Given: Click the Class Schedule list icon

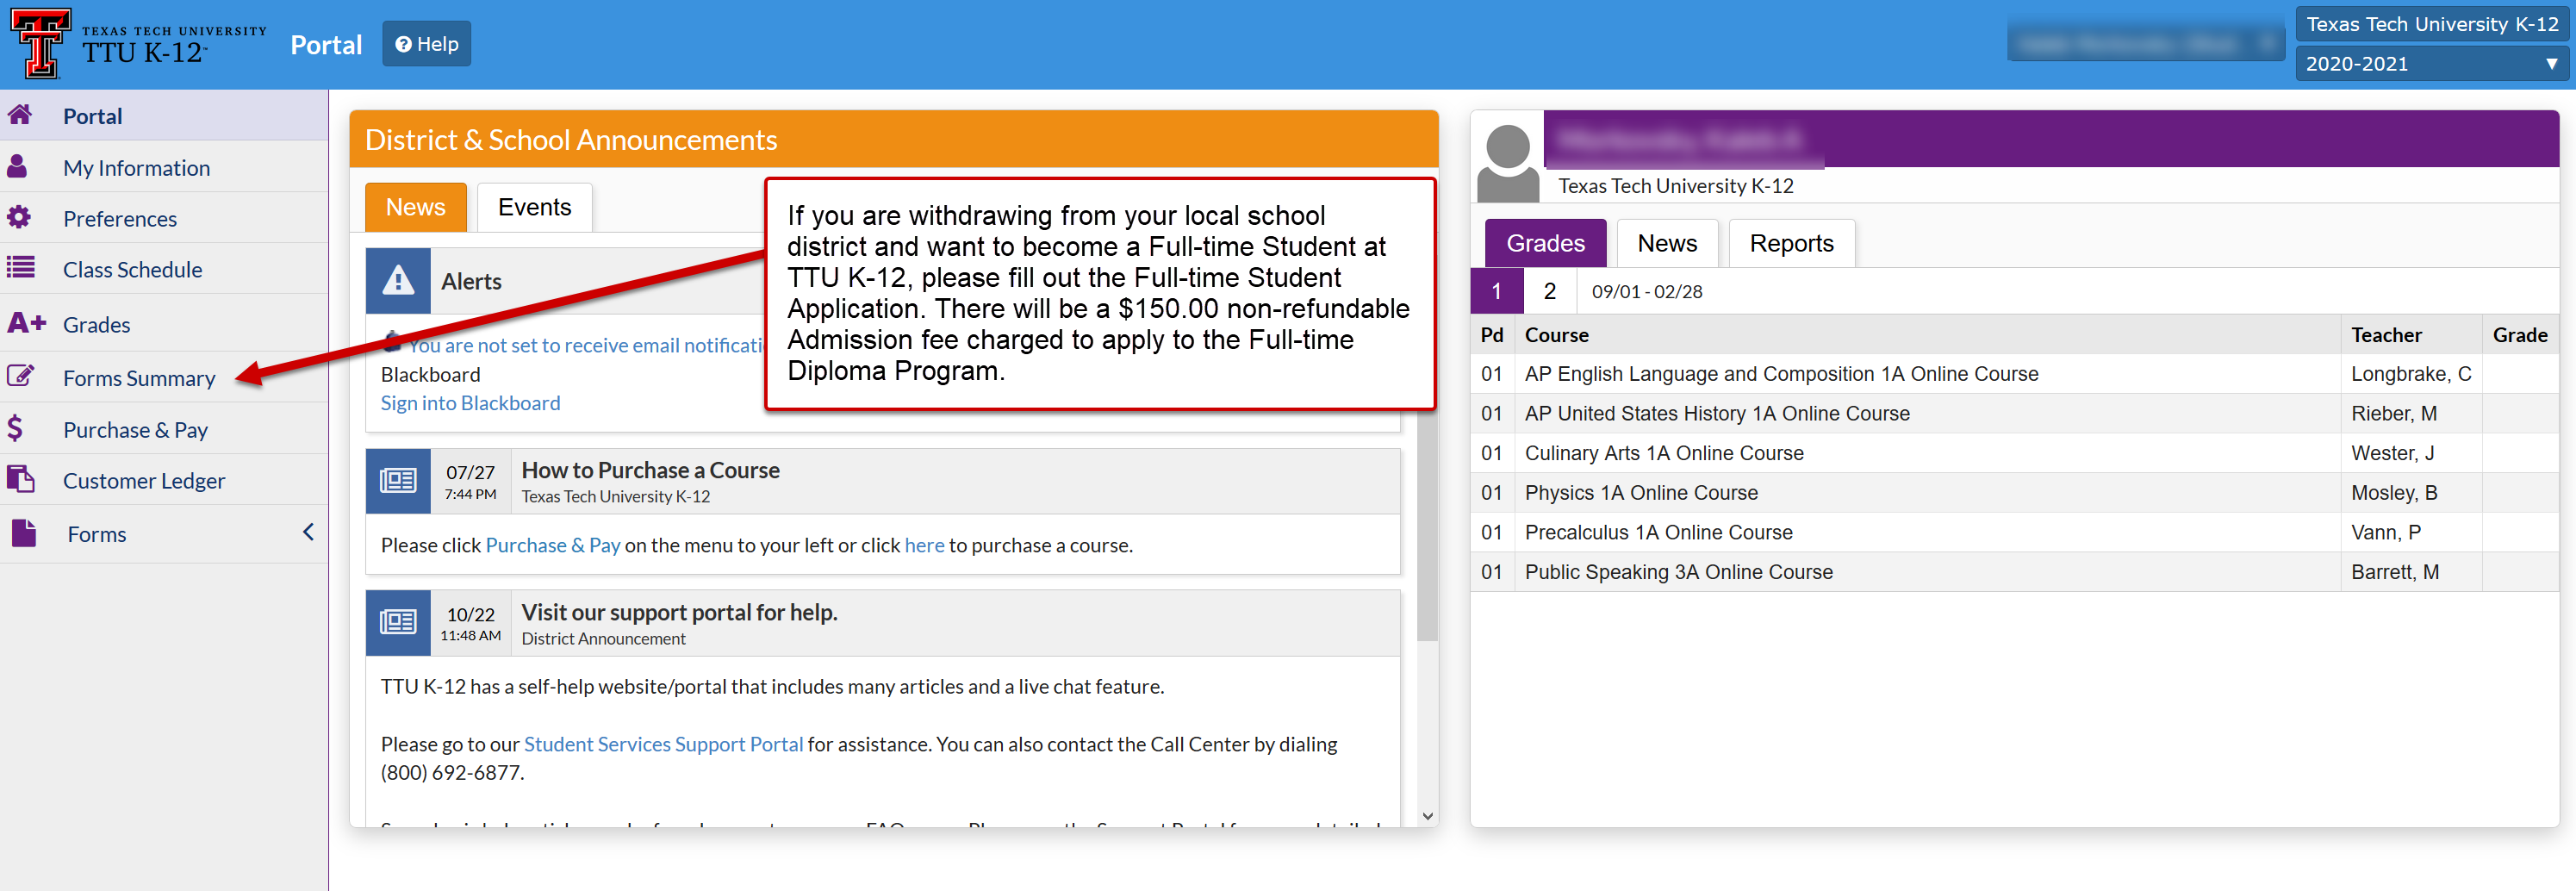Looking at the screenshot, I should tap(20, 267).
